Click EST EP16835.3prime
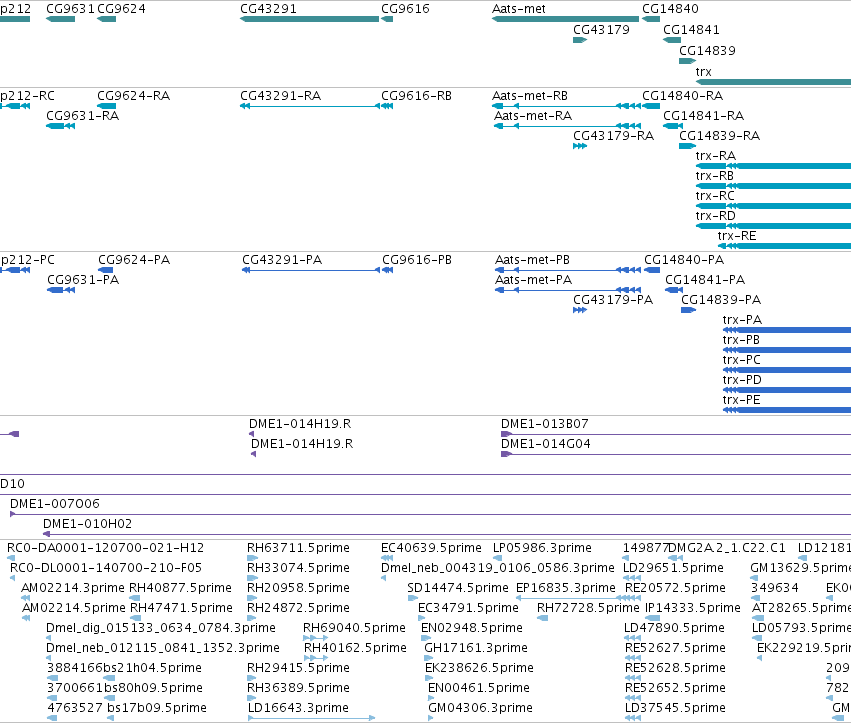851x723 pixels. (566, 588)
